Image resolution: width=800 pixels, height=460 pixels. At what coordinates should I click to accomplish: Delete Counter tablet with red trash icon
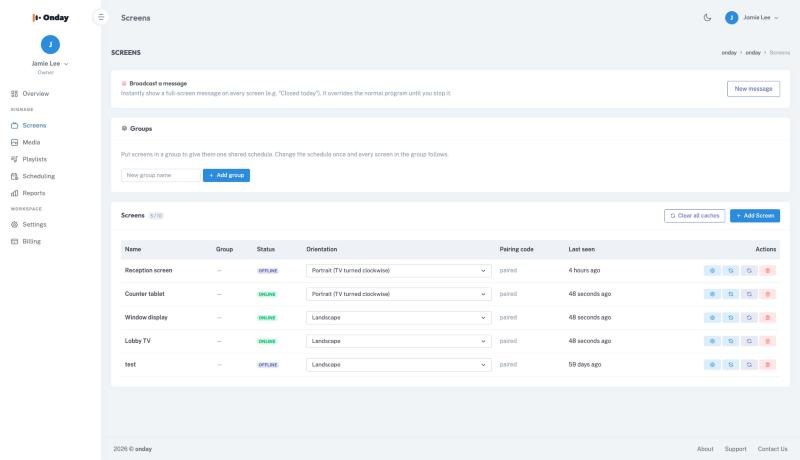pyautogui.click(x=767, y=294)
